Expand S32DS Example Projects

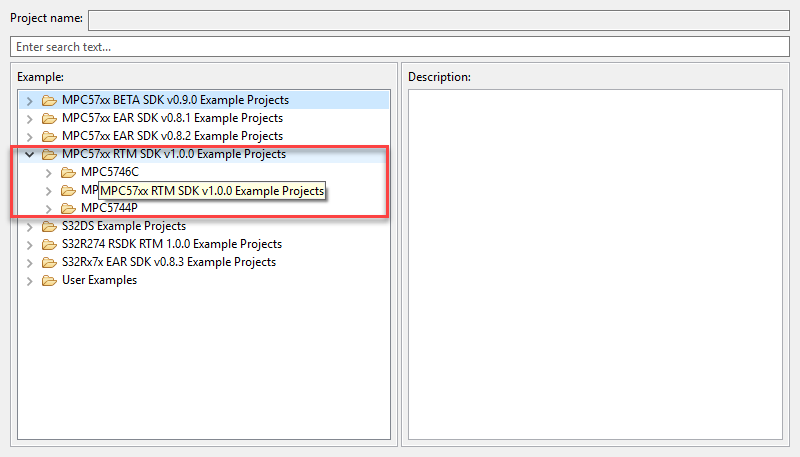tap(30, 227)
